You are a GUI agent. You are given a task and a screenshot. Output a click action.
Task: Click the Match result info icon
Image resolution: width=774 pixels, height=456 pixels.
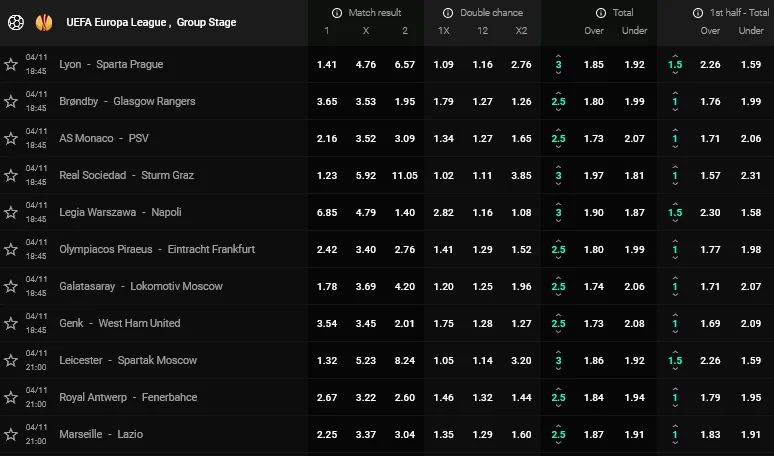(x=339, y=13)
